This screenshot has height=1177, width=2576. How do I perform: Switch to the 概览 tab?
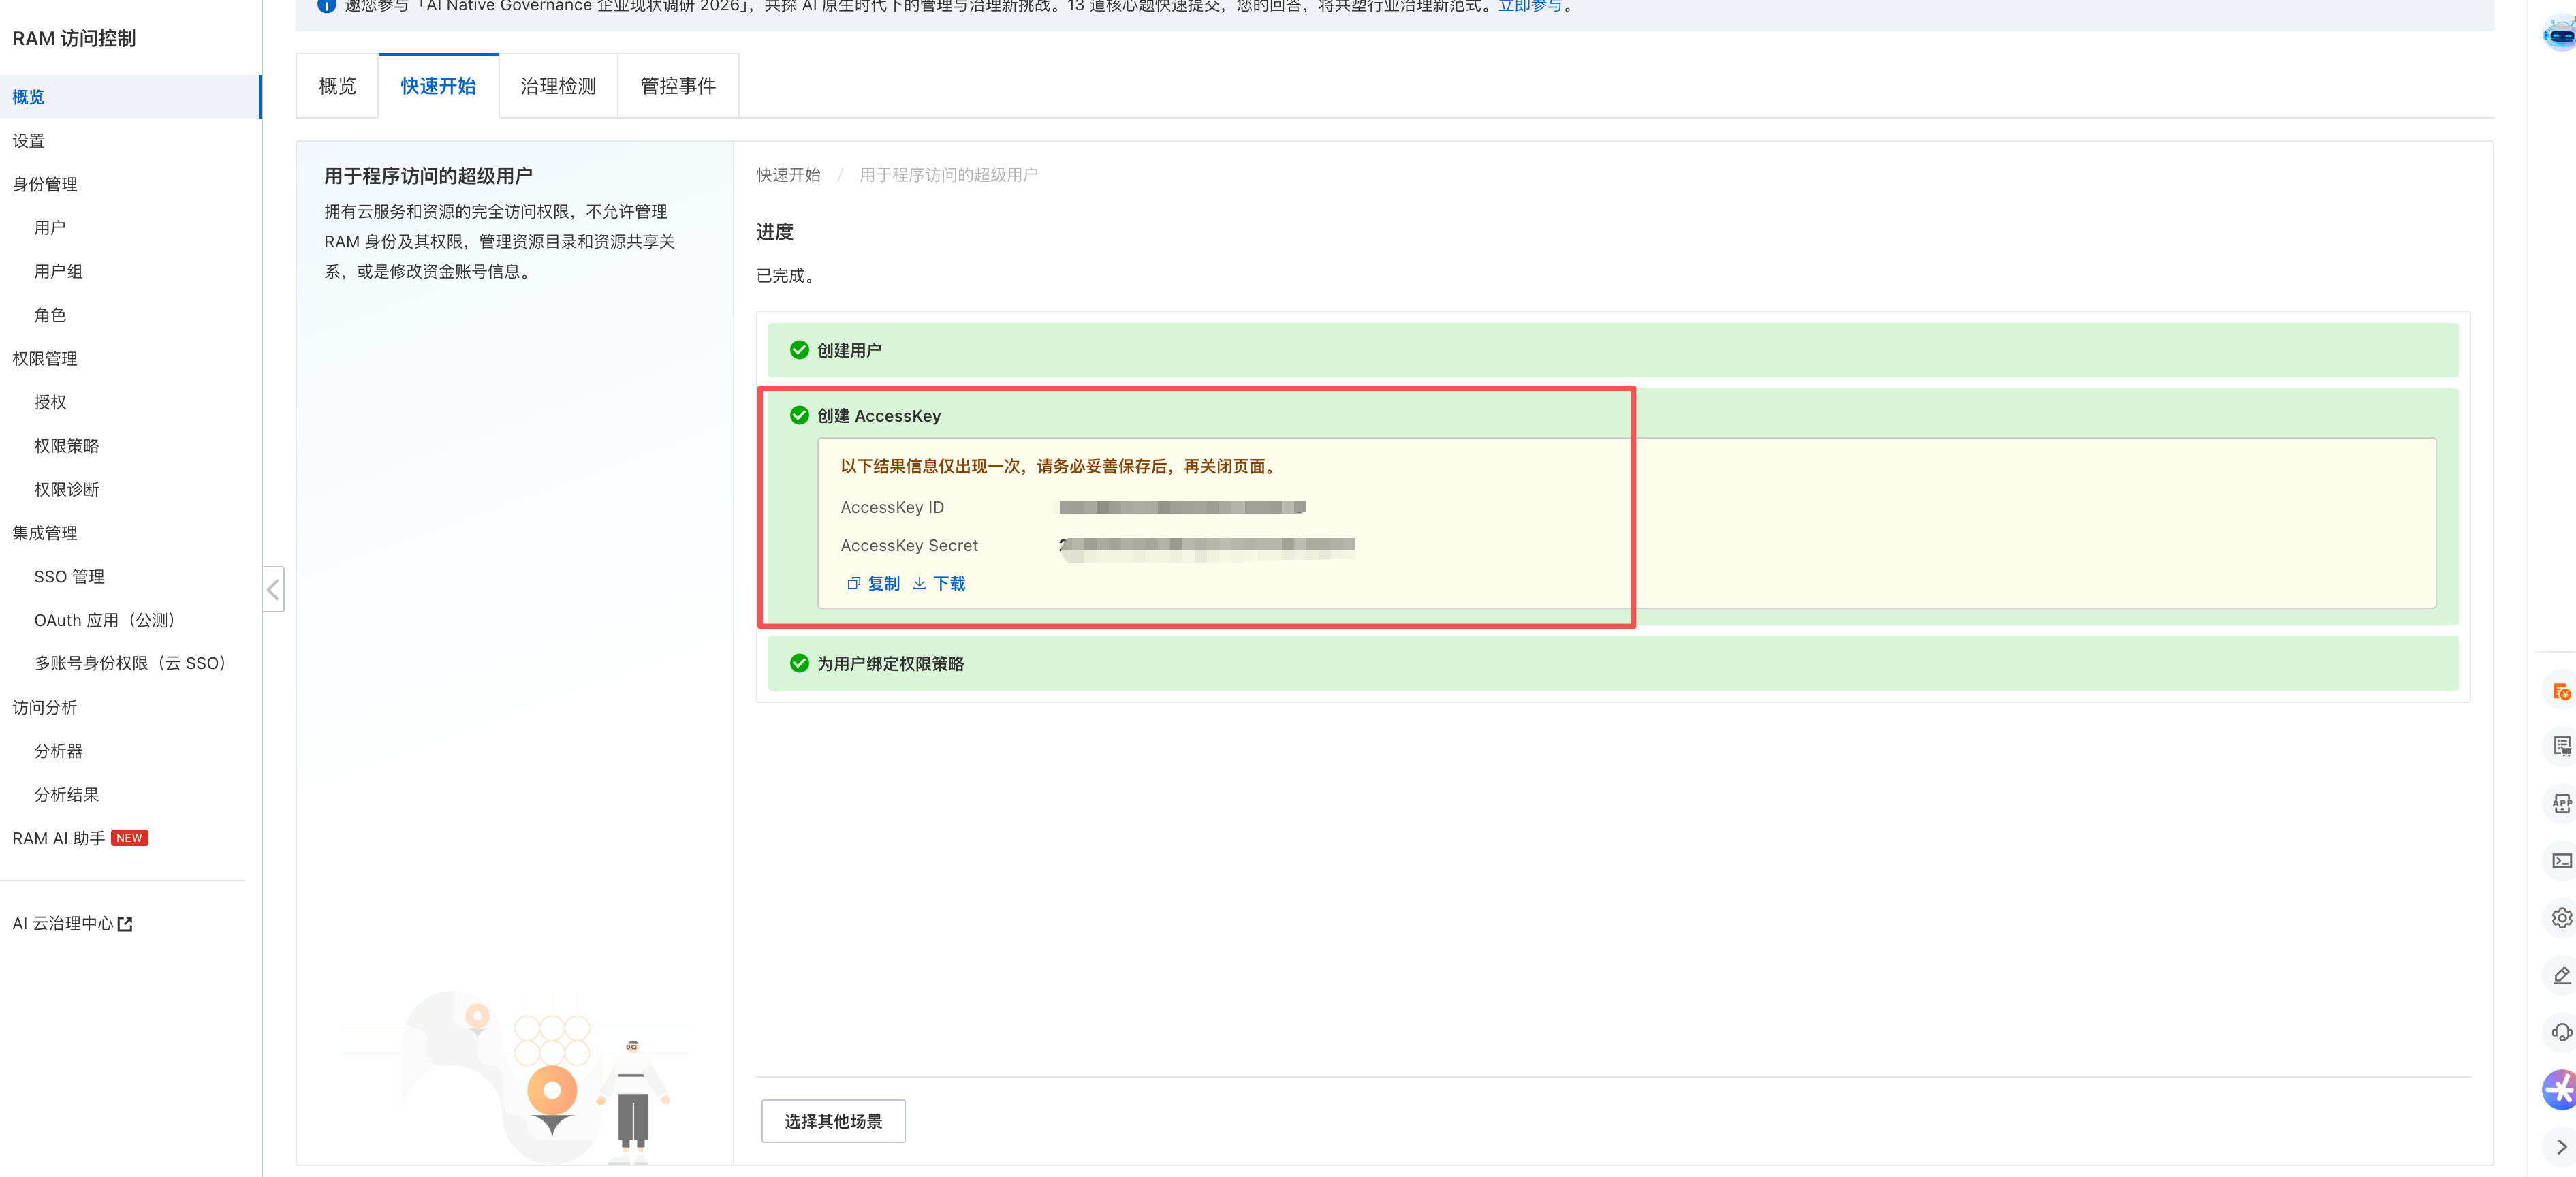pyautogui.click(x=337, y=86)
